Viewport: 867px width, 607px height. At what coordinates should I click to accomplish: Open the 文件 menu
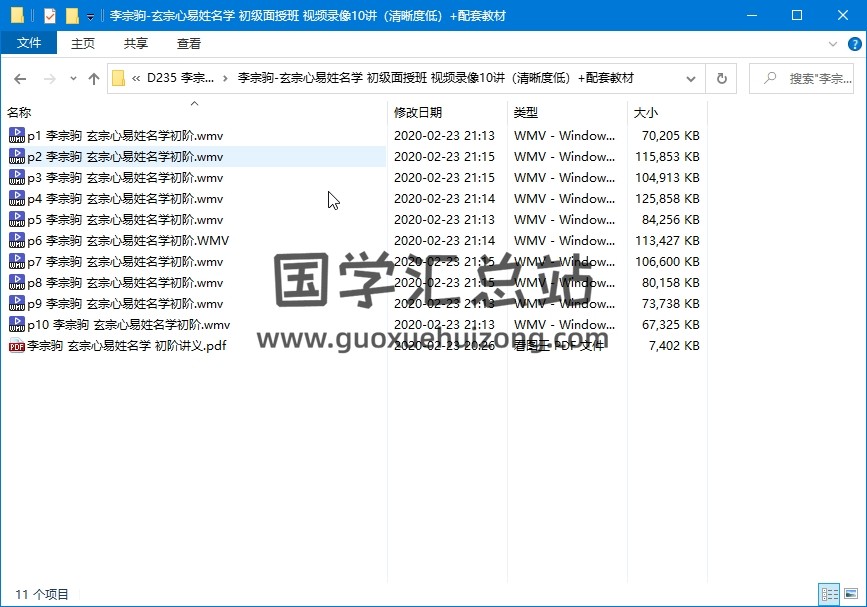coord(29,44)
